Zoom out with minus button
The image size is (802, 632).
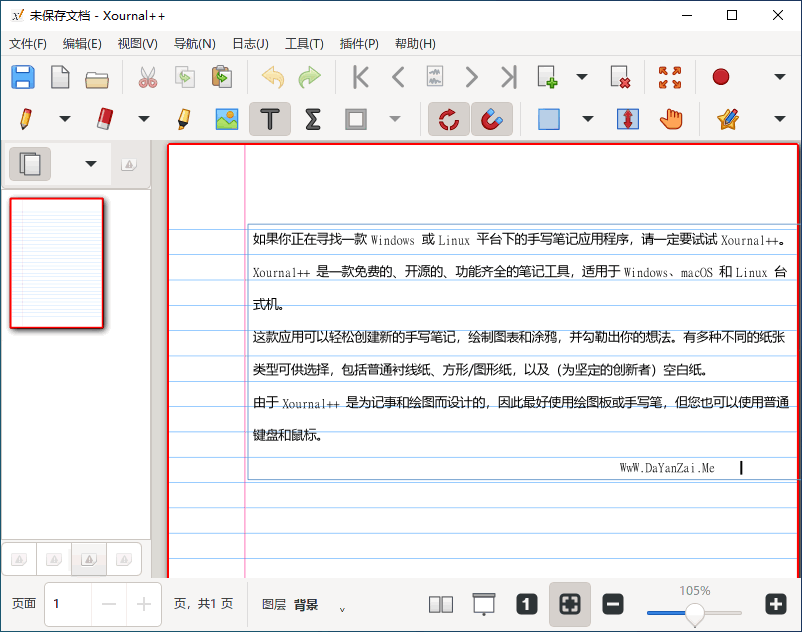(x=613, y=604)
